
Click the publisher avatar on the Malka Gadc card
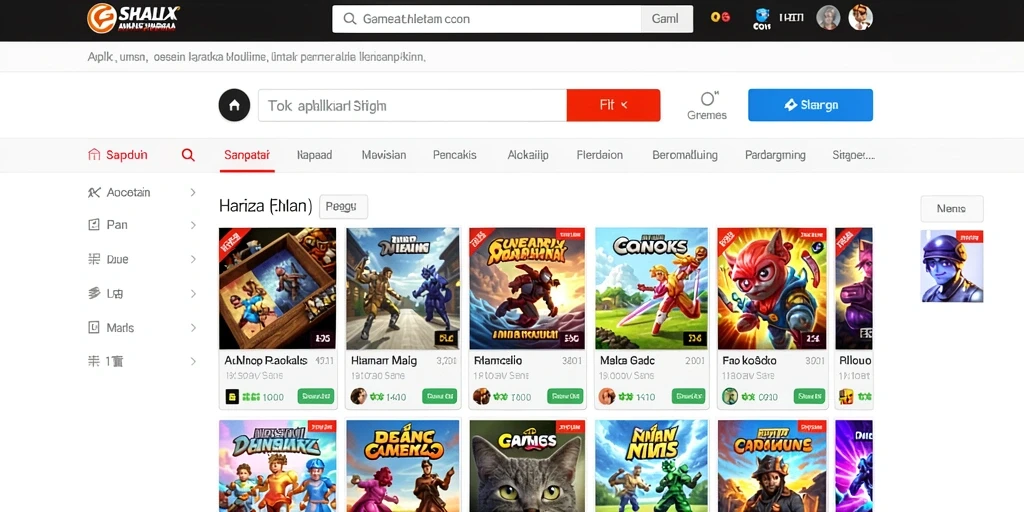607,396
